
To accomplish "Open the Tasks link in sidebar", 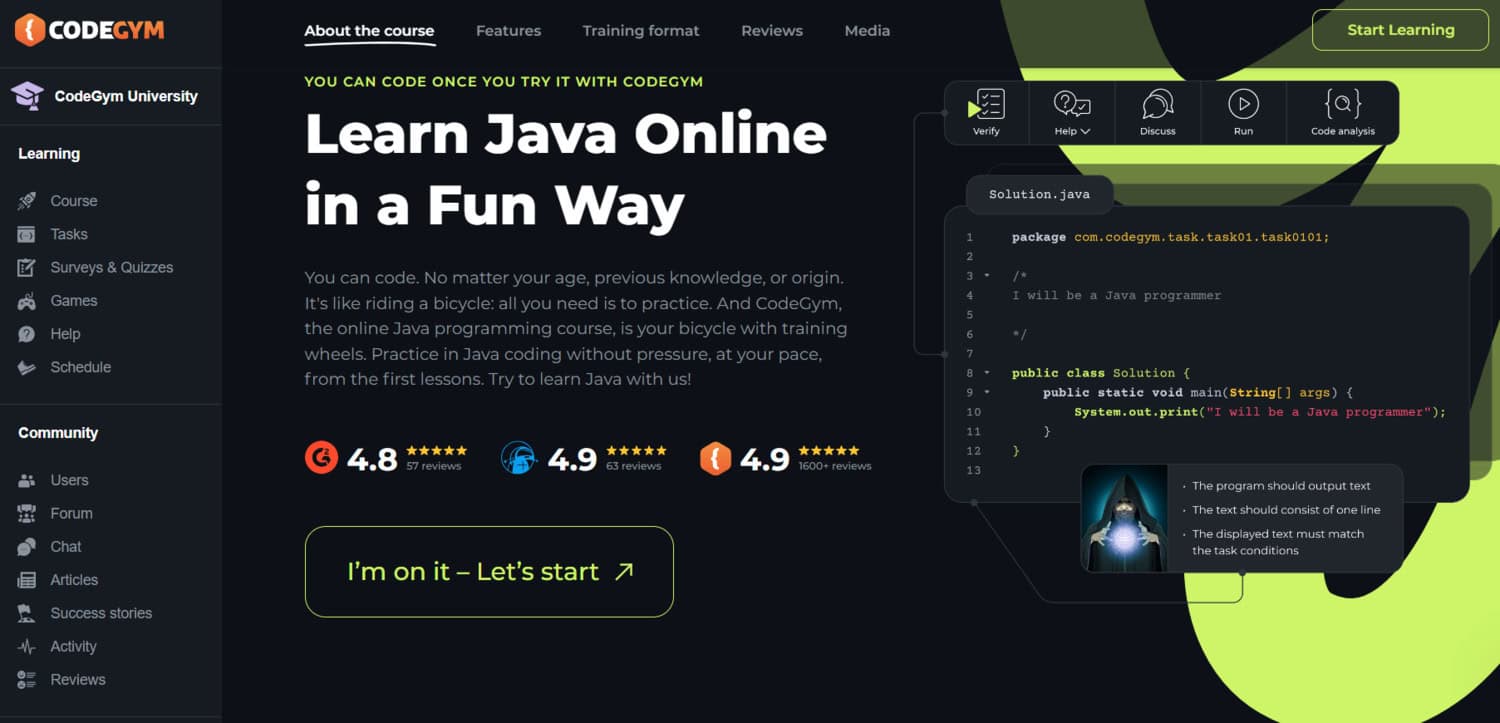I will coord(69,234).
